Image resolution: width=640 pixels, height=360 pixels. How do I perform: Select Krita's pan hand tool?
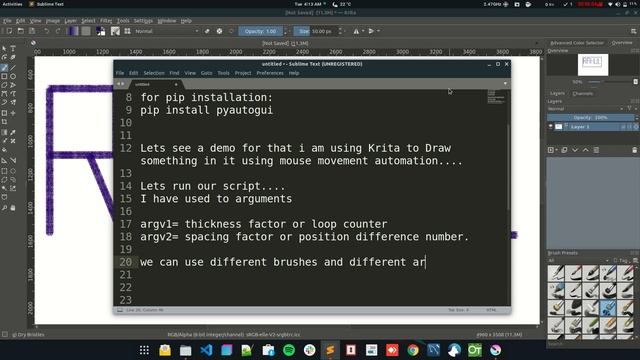point(13,208)
